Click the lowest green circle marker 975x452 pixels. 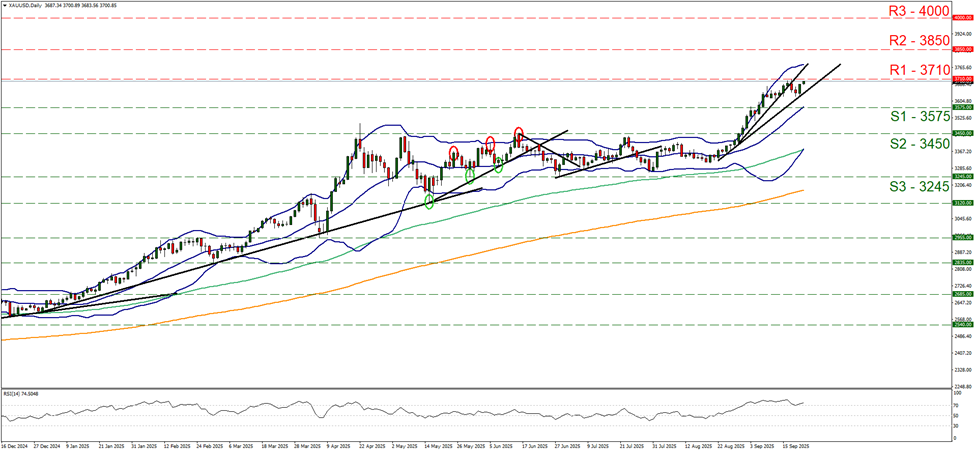[429, 202]
